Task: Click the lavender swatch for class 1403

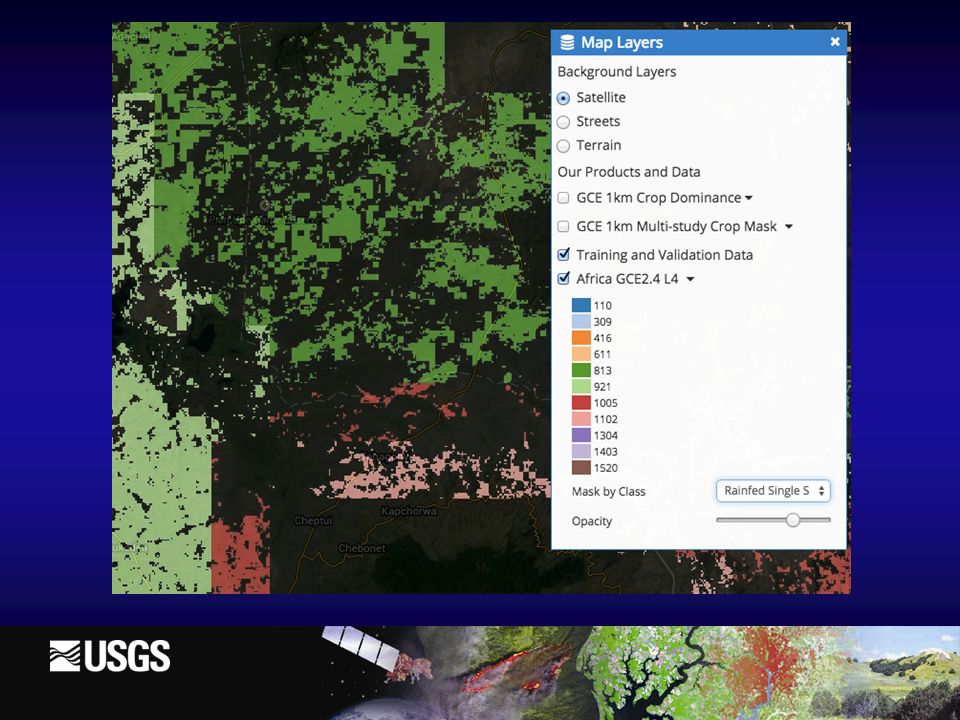Action: pyautogui.click(x=581, y=451)
